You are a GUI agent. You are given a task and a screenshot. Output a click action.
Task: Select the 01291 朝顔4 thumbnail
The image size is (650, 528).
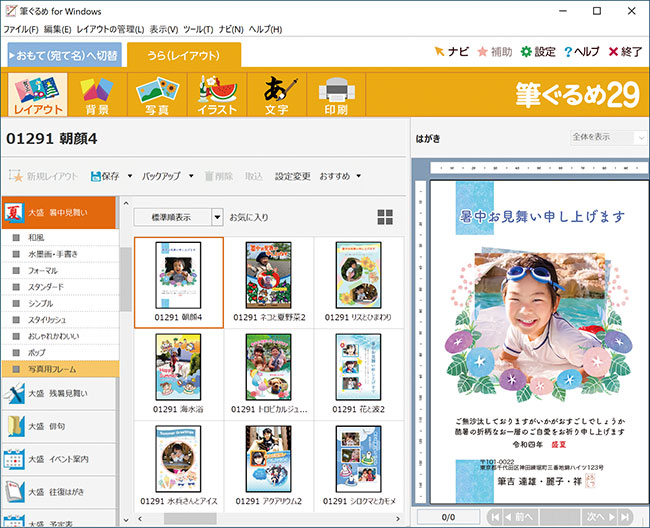179,283
